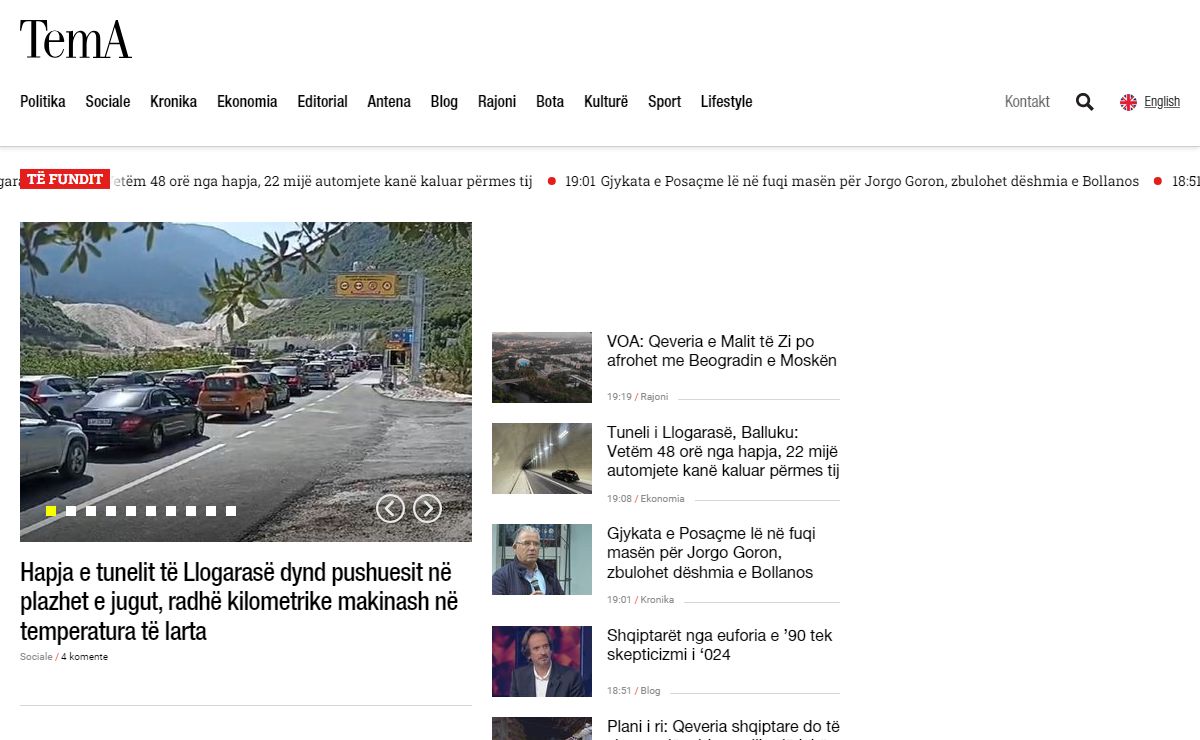Open the Sport menu section

coord(664,102)
